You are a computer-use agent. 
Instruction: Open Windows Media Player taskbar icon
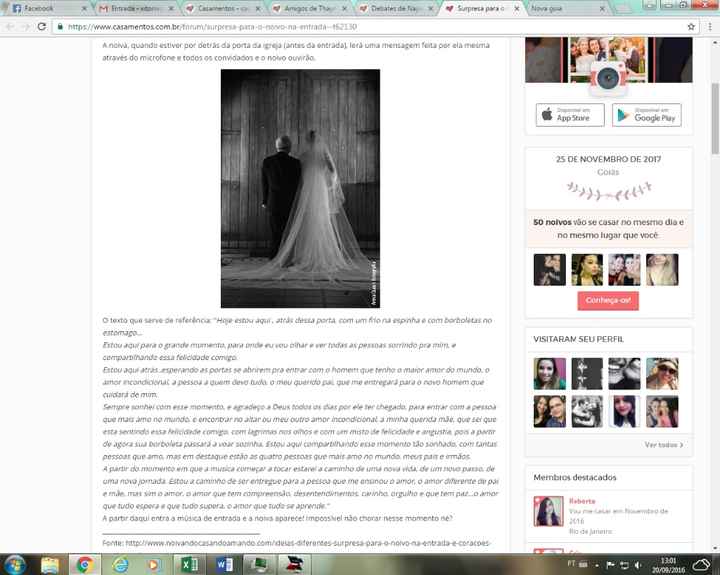[154, 564]
